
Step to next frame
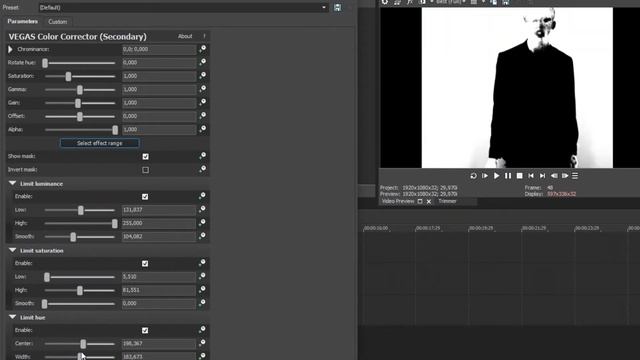(x=565, y=176)
